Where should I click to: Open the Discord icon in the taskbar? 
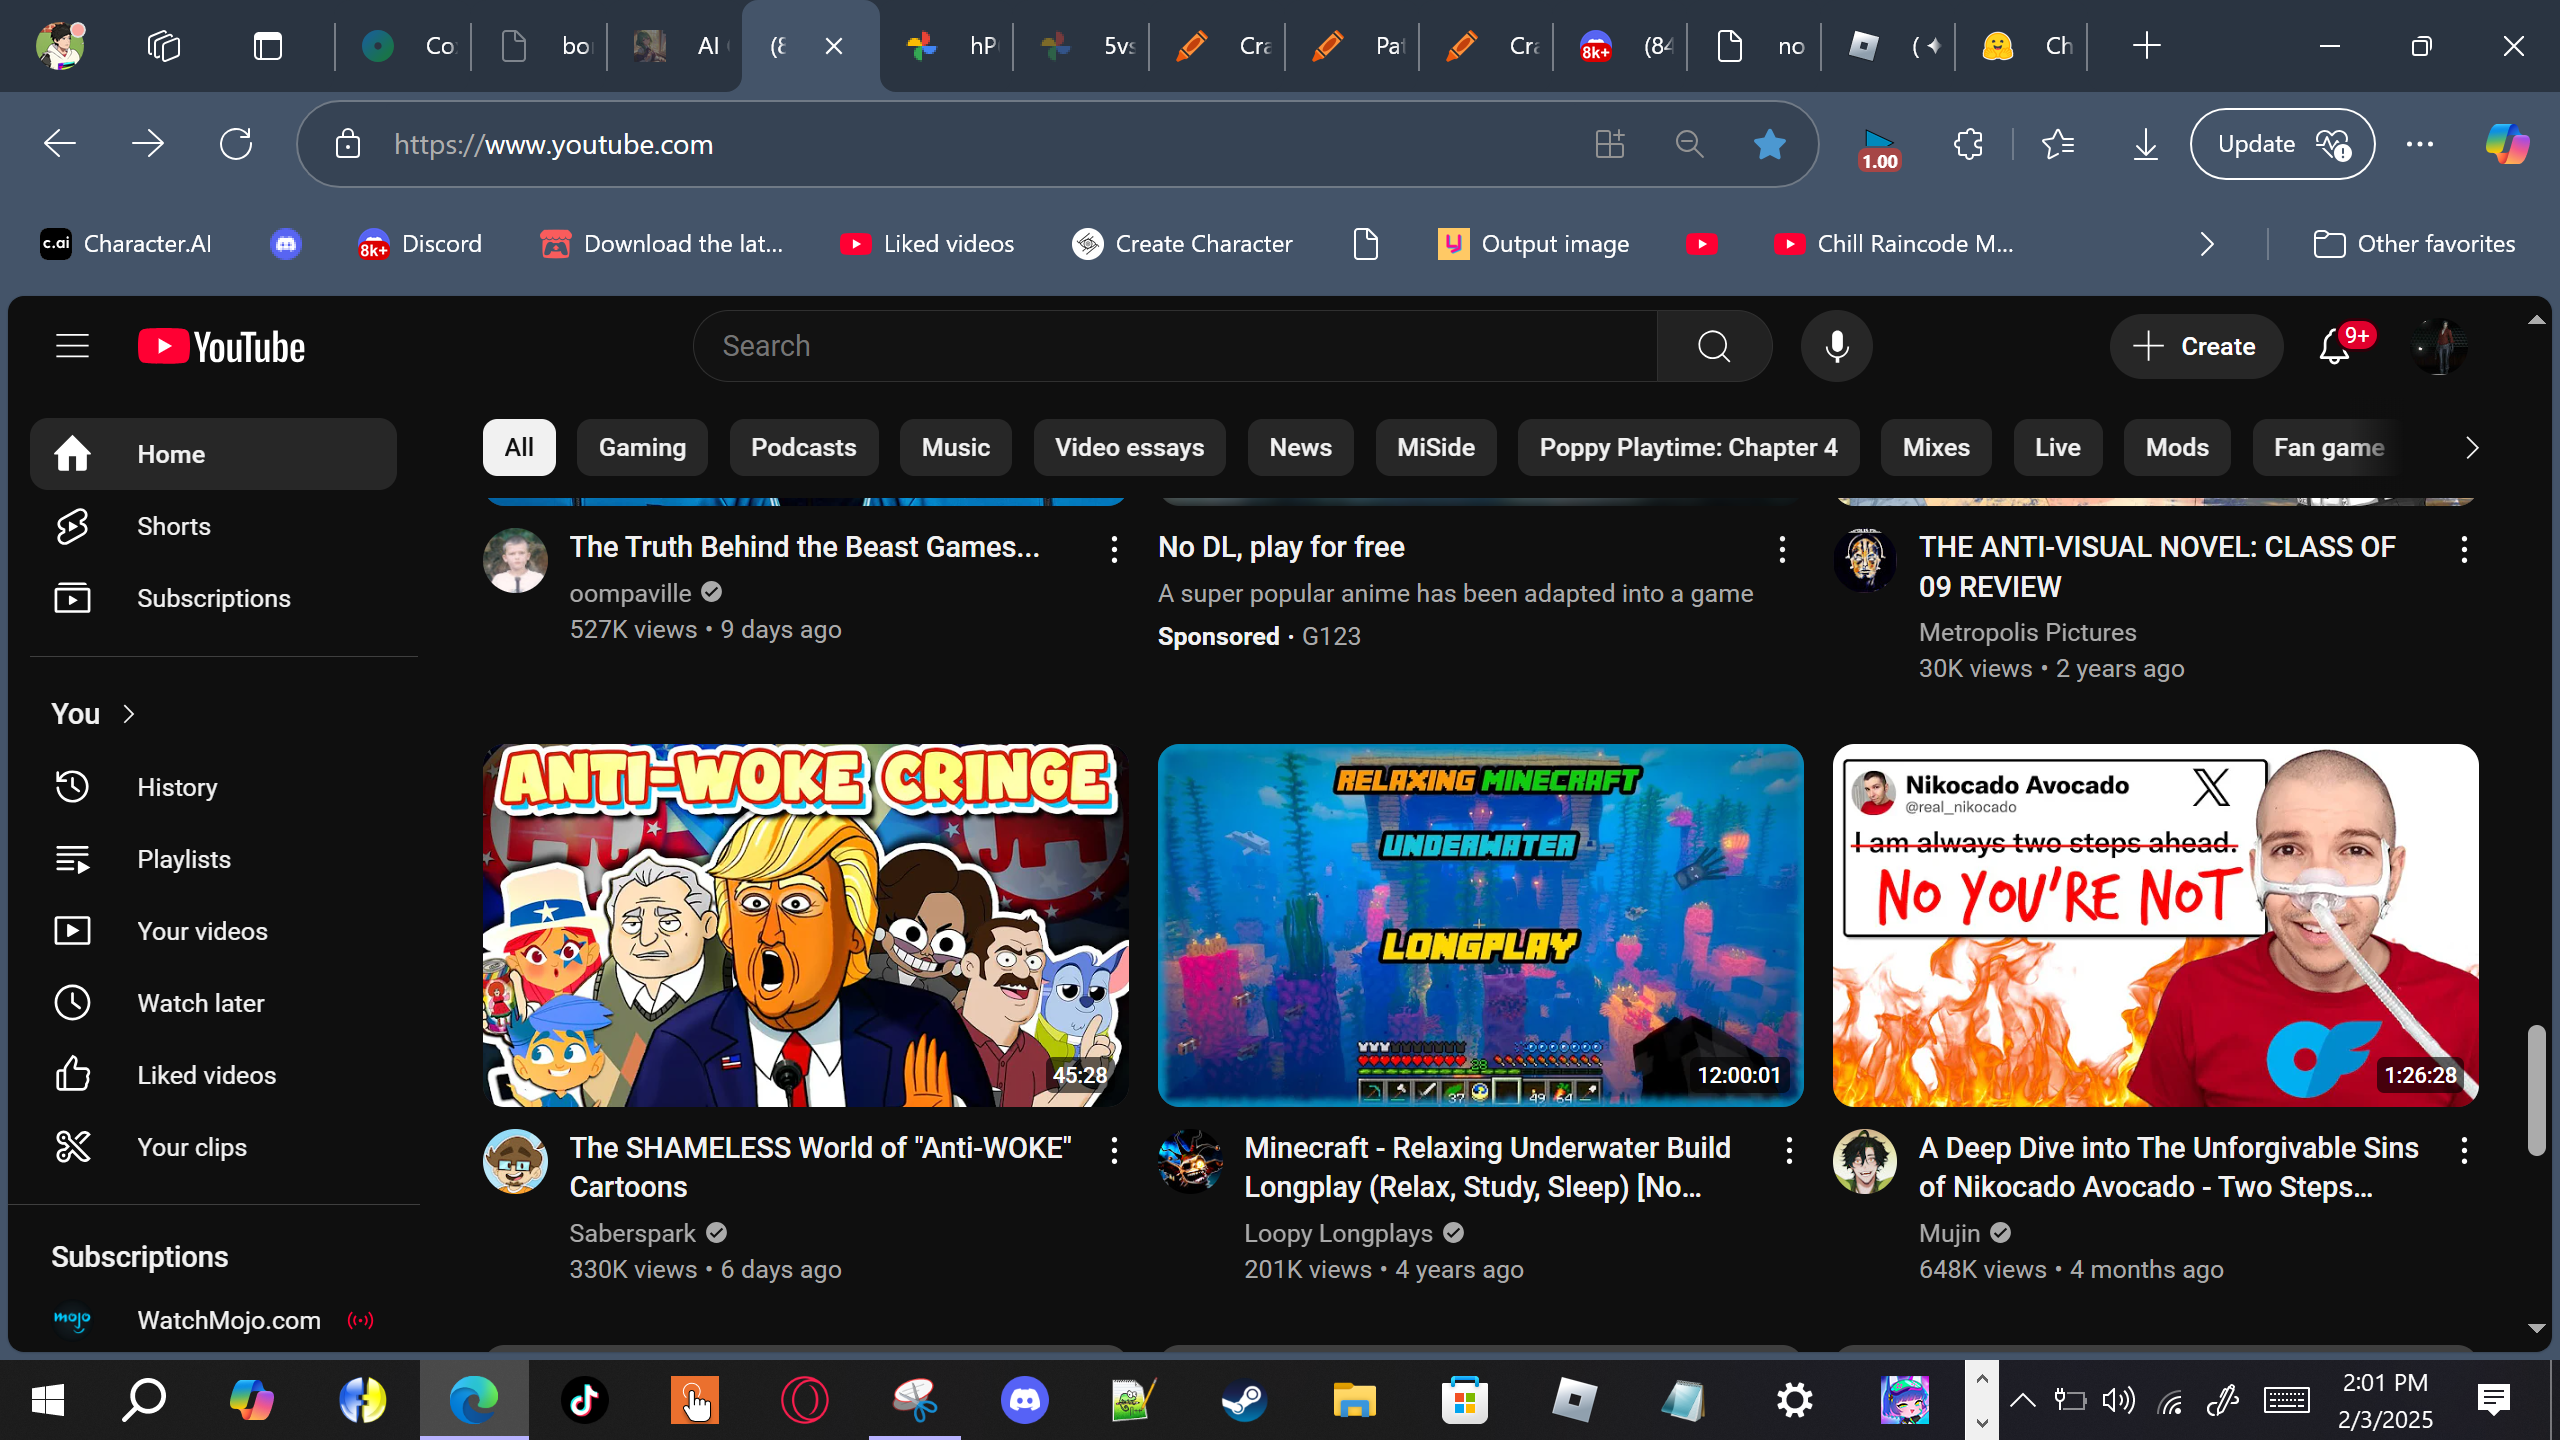point(1025,1399)
